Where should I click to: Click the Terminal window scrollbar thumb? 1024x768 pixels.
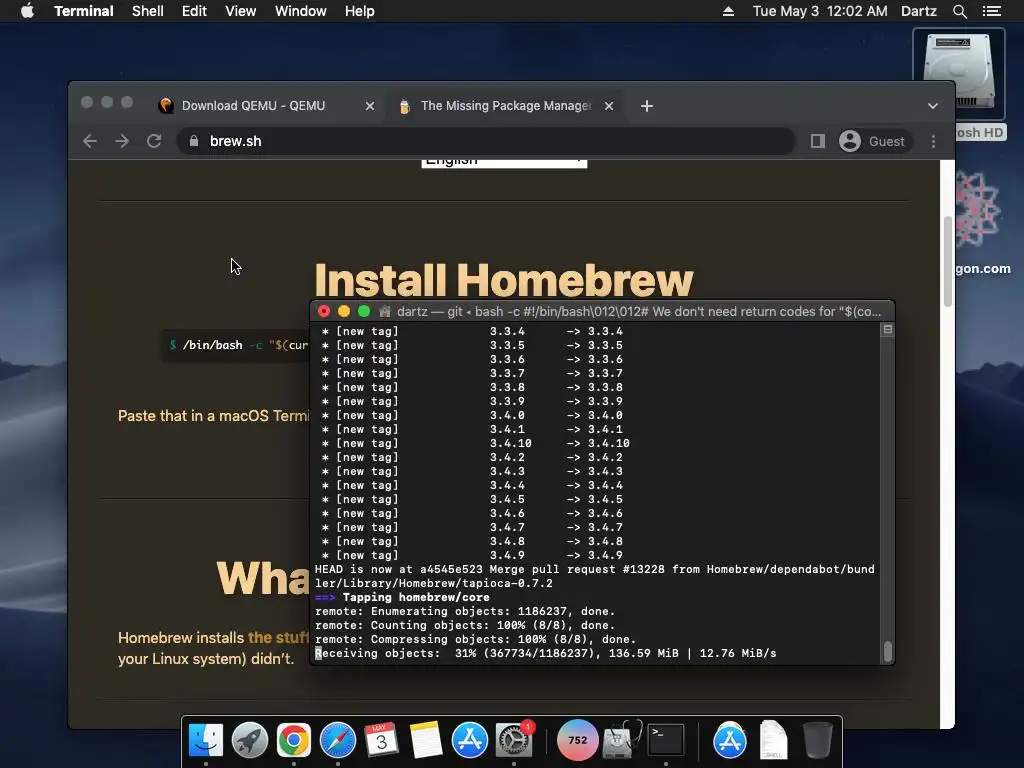pyautogui.click(x=888, y=651)
